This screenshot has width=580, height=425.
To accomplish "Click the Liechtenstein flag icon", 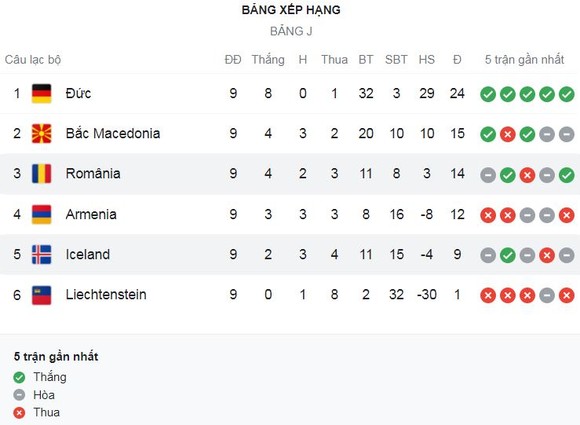I will (x=41, y=295).
